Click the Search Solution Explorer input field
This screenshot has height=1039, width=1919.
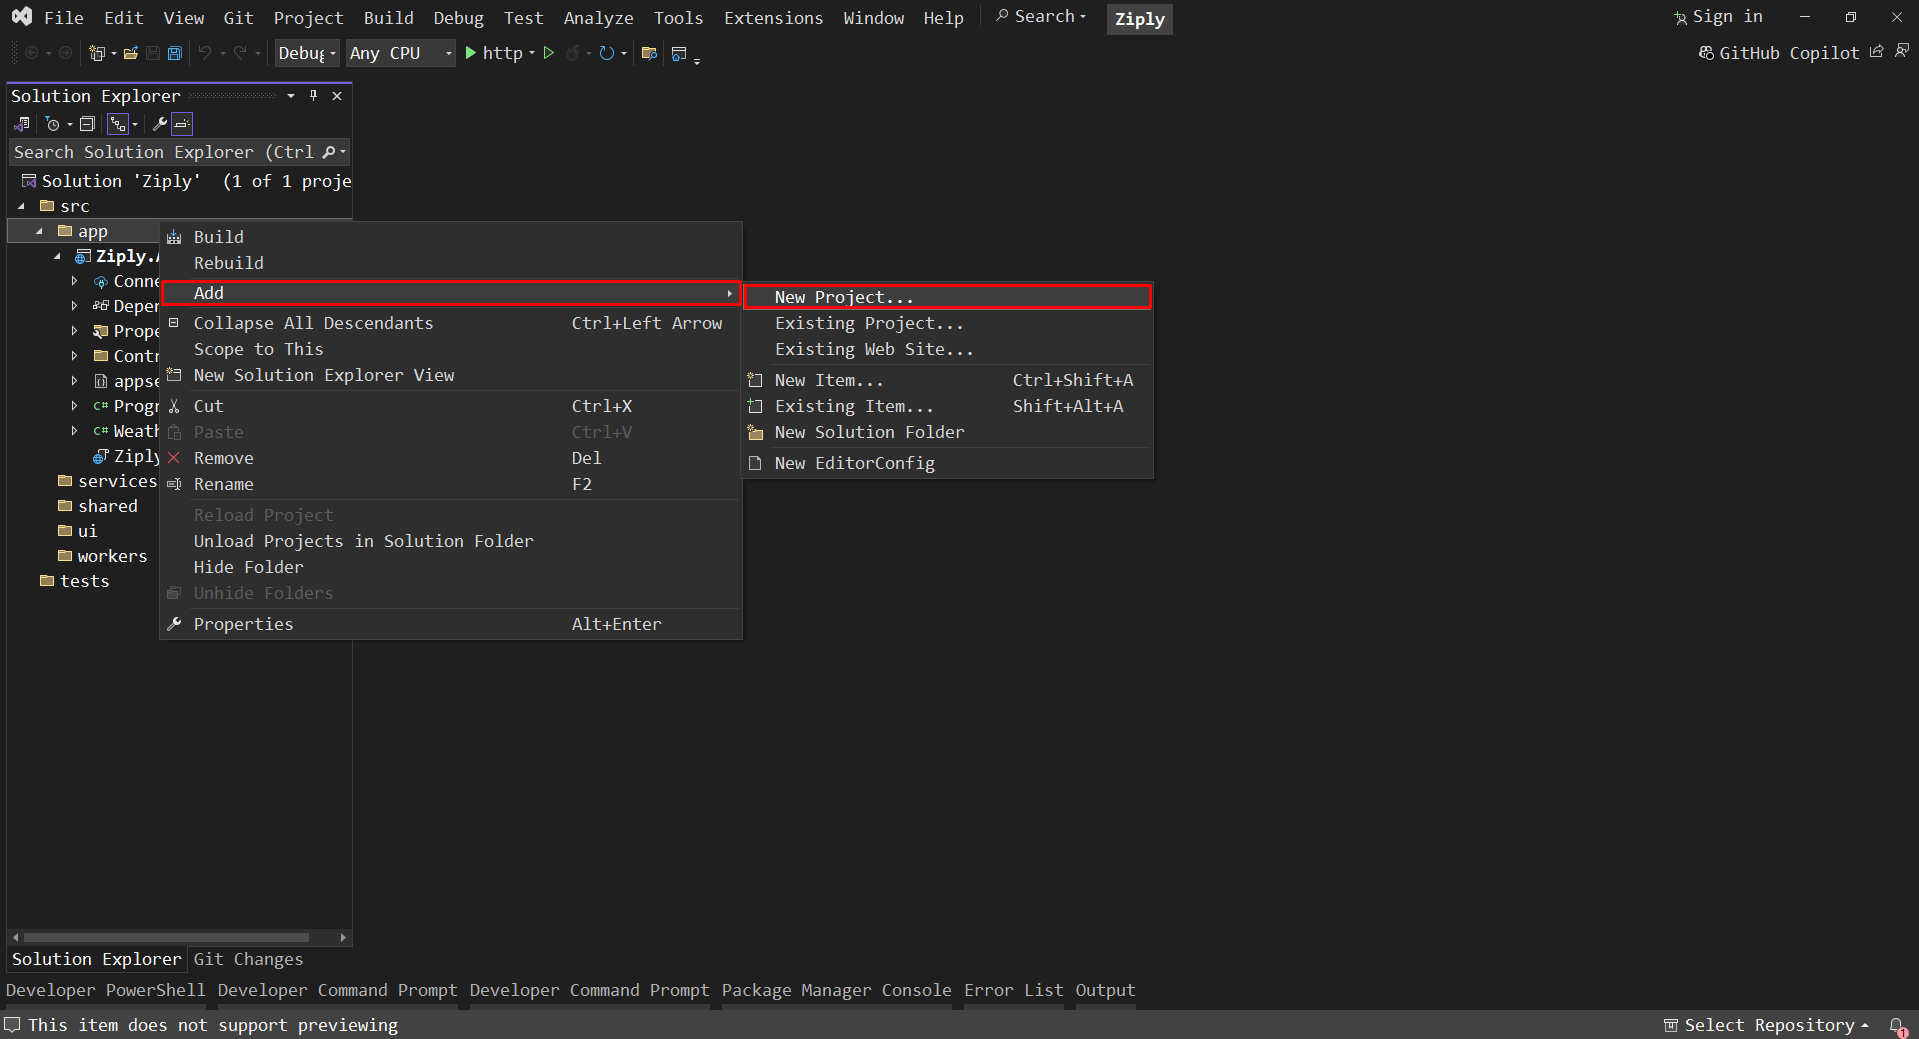164,152
